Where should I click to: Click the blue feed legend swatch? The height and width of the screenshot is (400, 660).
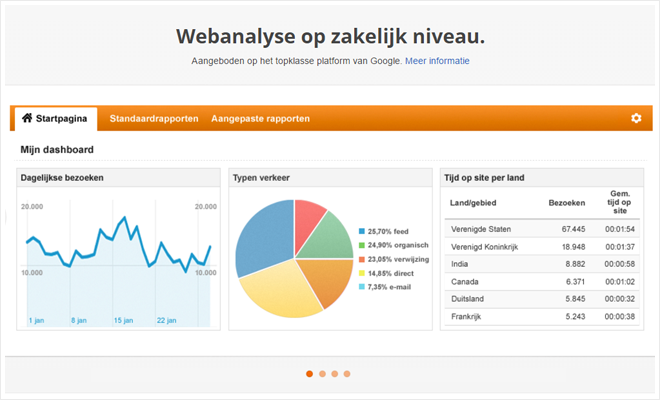(362, 231)
